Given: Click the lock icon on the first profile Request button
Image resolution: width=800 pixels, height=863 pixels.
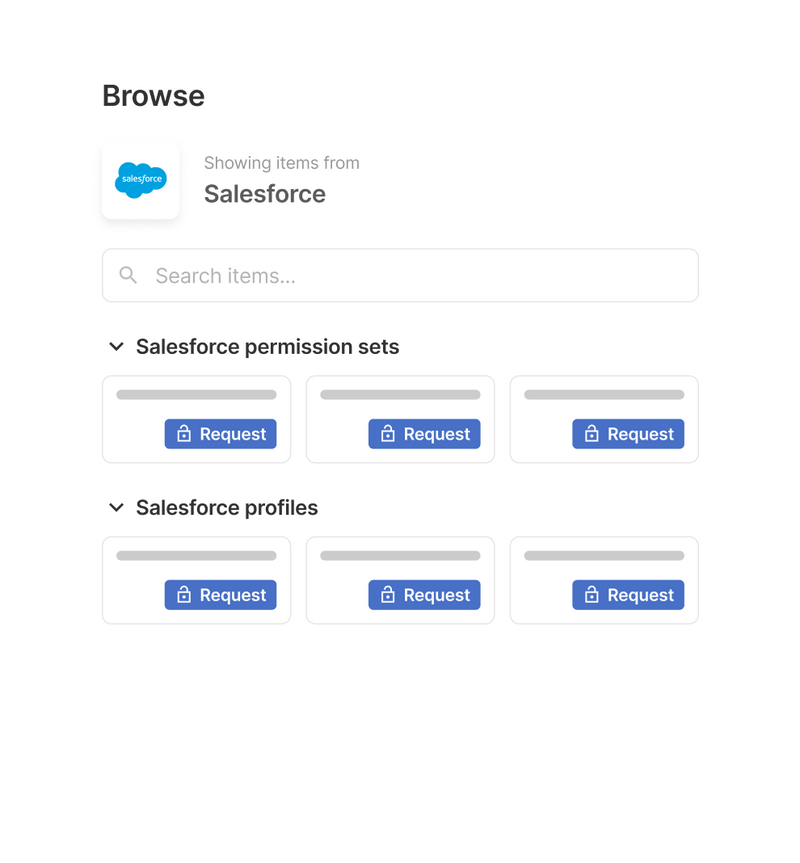Looking at the screenshot, I should pos(184,595).
